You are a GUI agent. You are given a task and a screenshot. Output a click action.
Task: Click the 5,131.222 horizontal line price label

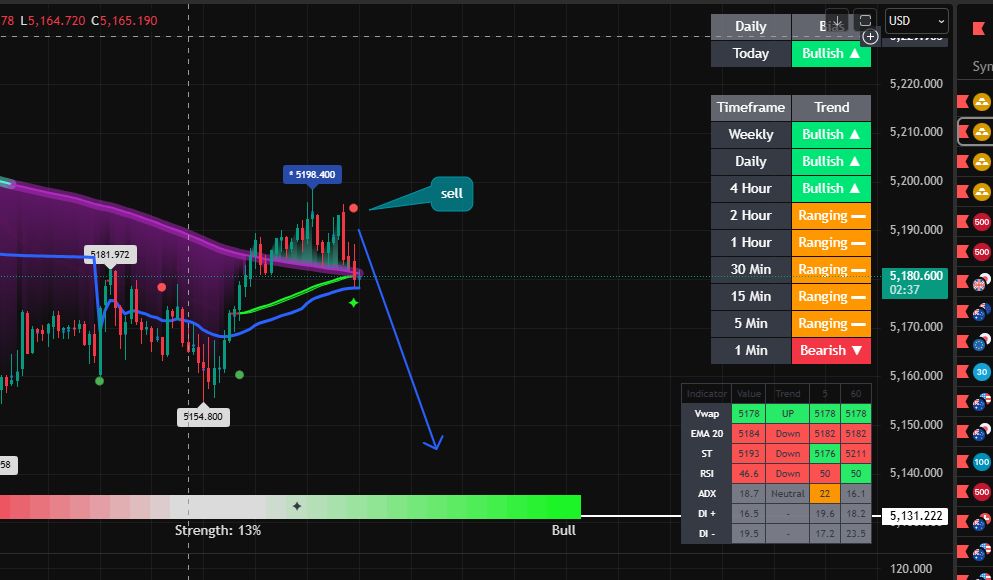coord(915,516)
